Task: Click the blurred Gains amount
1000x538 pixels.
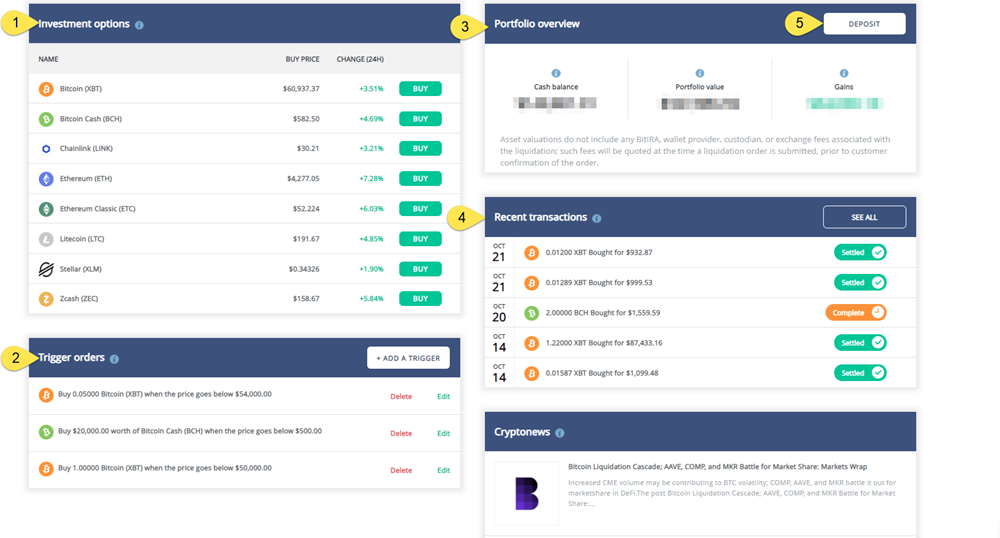Action: (844, 103)
